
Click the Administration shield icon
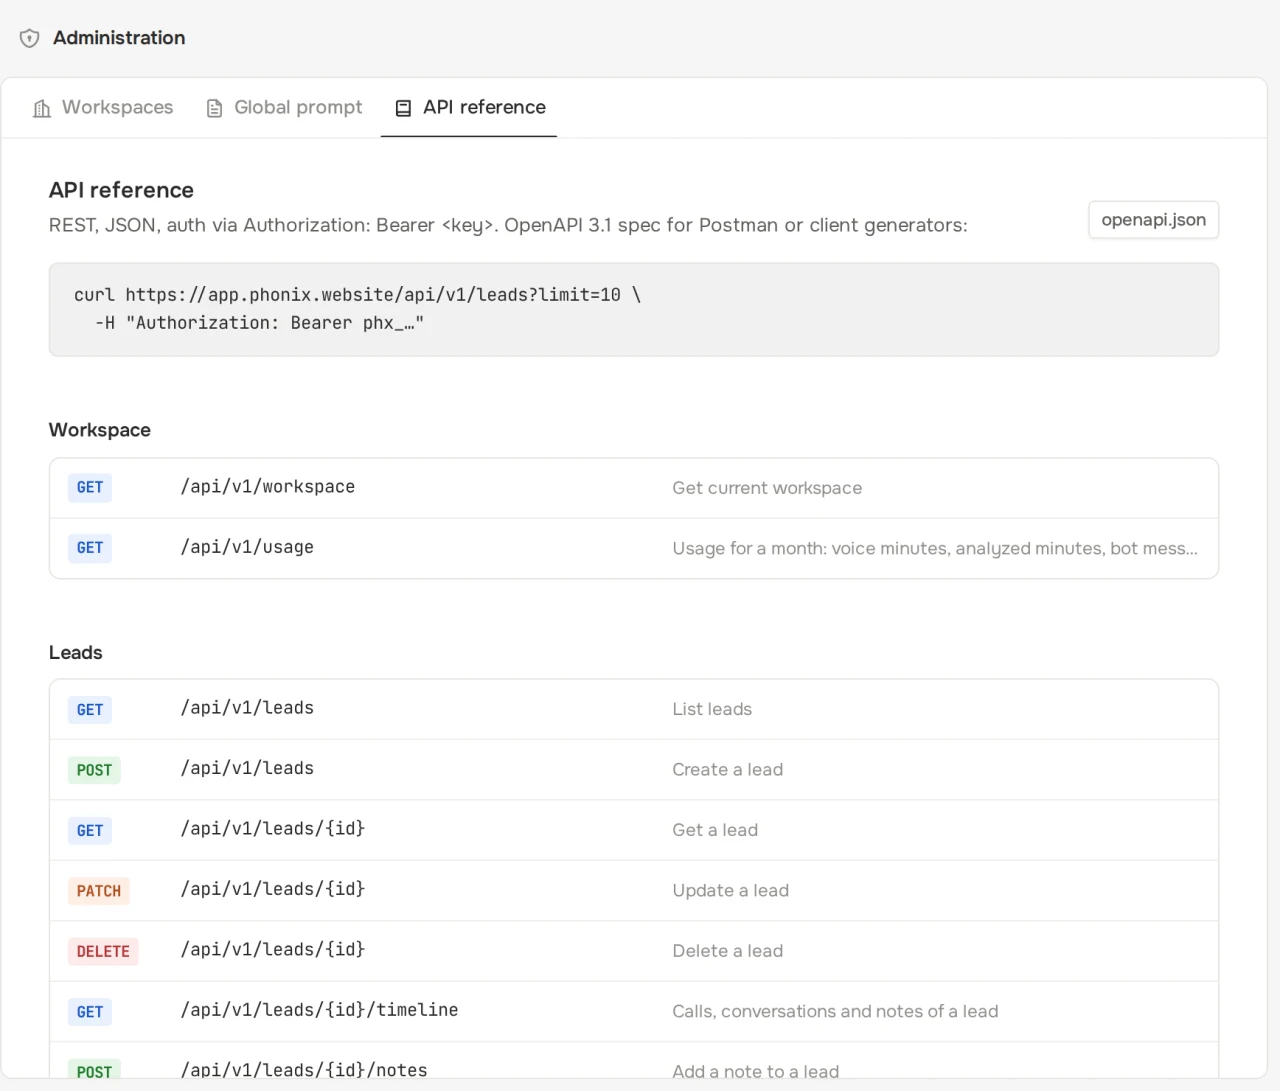pos(30,38)
